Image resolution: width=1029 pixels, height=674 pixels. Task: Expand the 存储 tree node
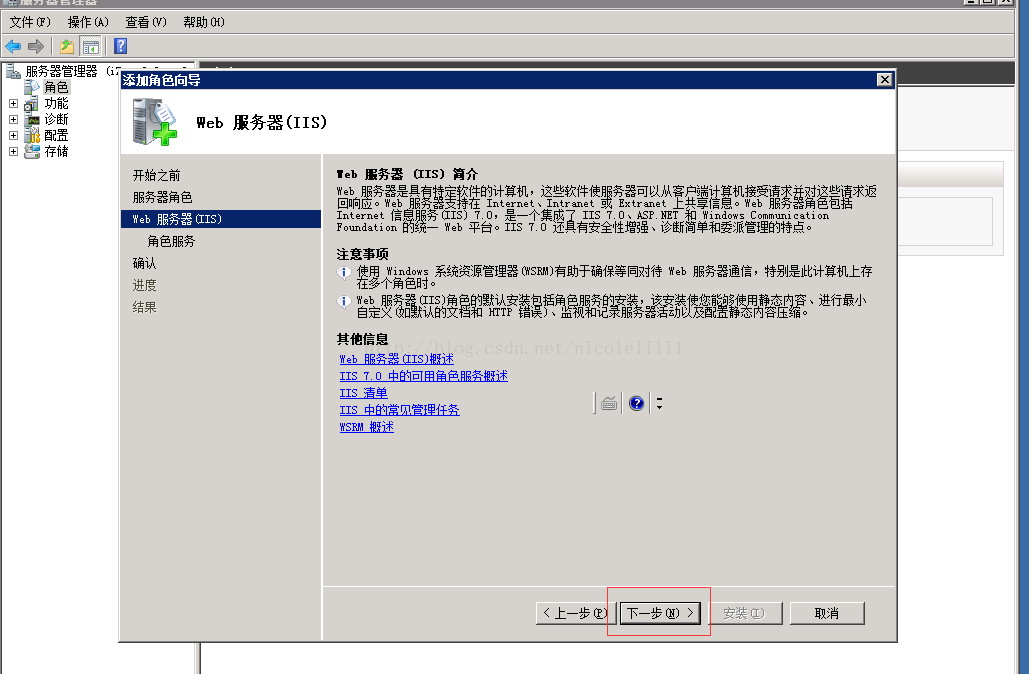(x=13, y=151)
